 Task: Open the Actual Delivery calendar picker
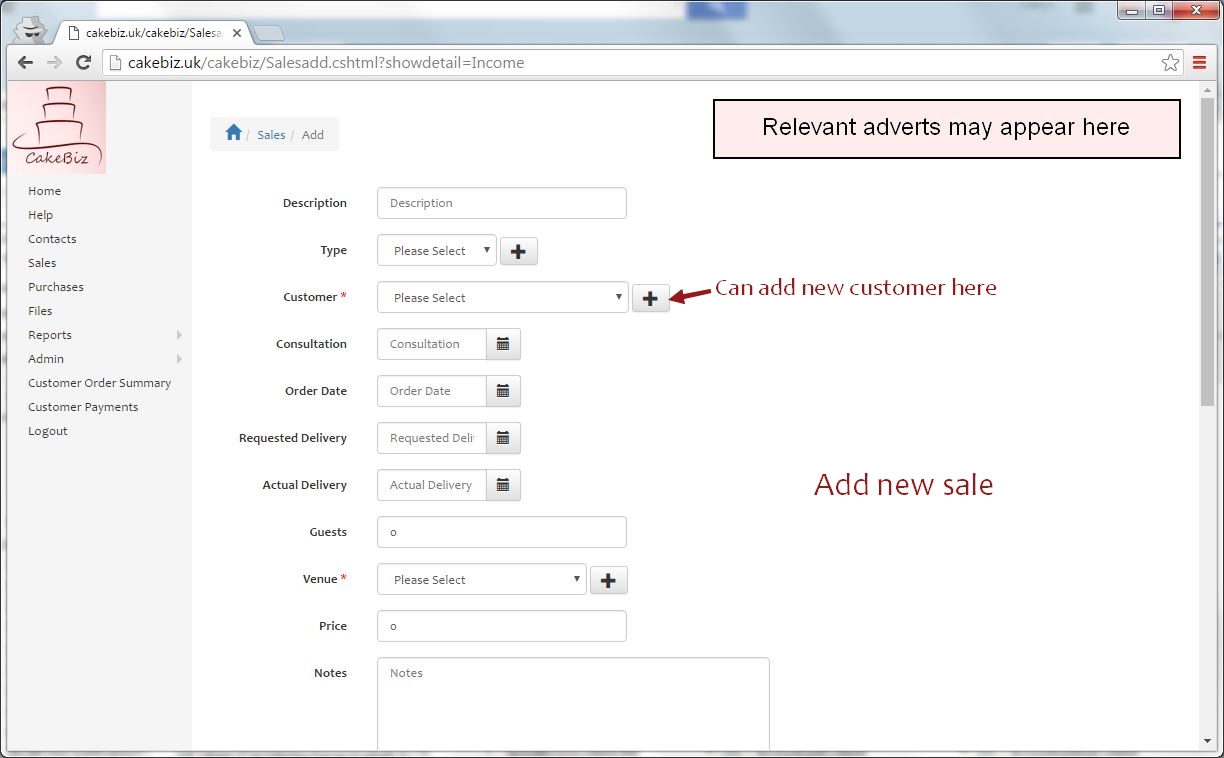[503, 485]
